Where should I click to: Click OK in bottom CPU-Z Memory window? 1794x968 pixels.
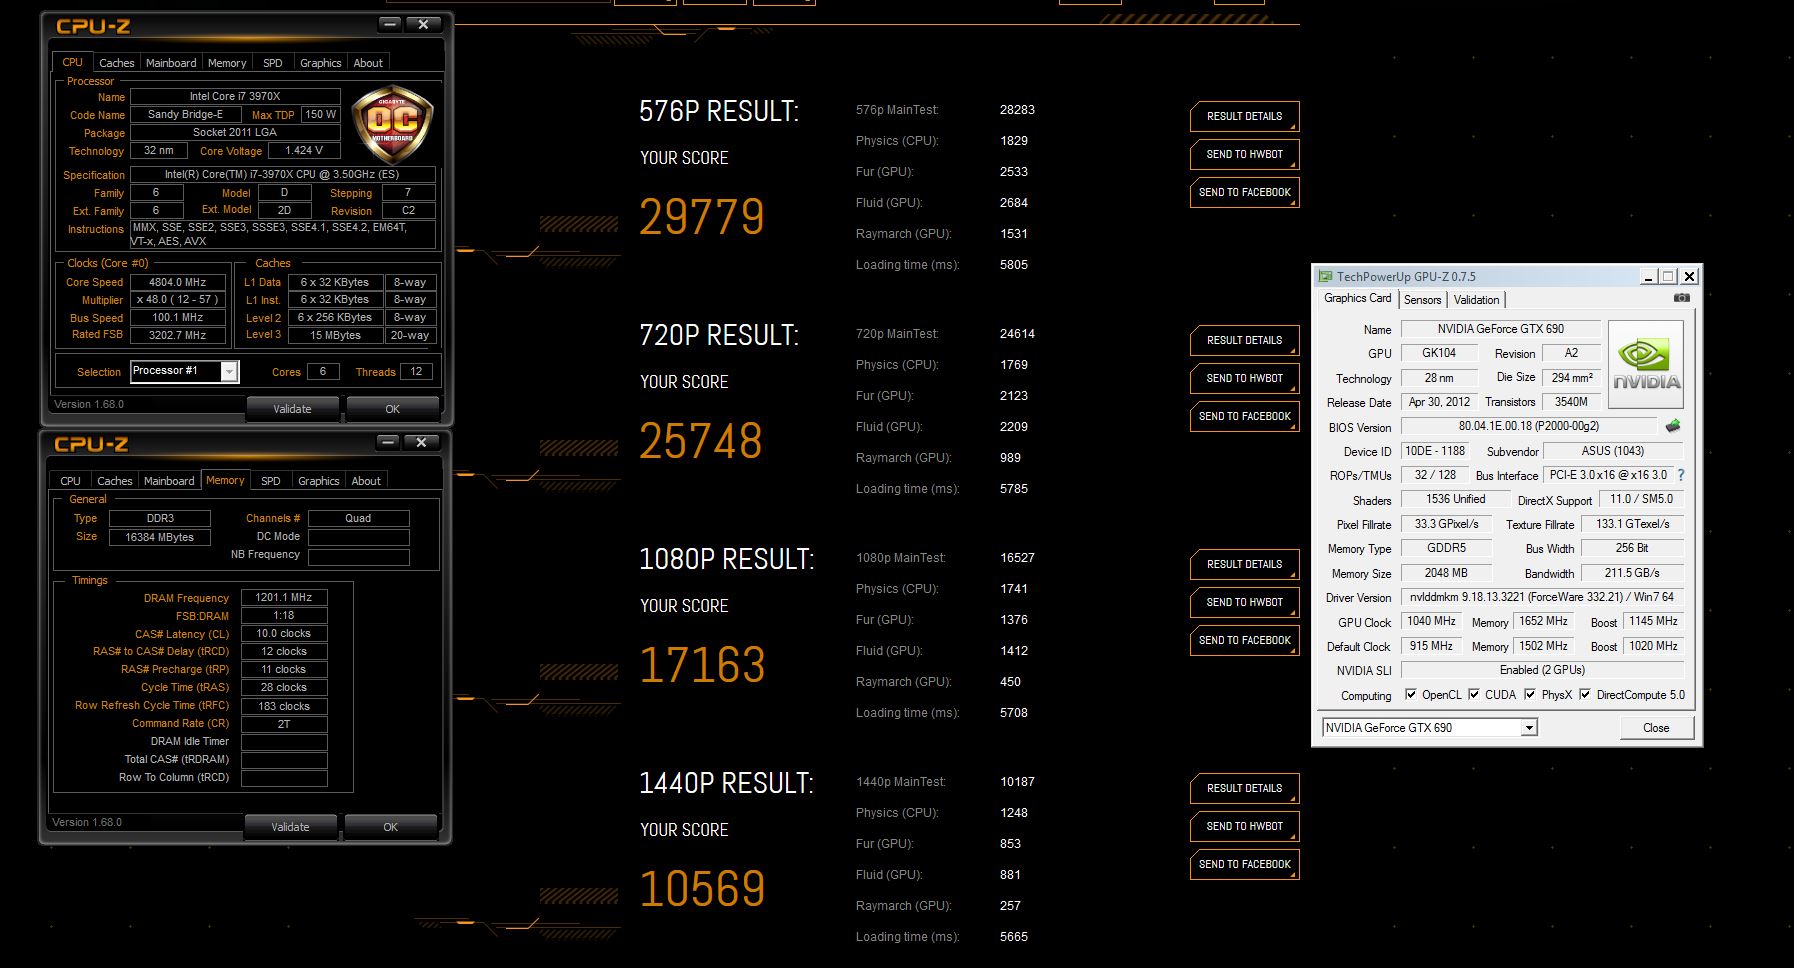tap(390, 827)
